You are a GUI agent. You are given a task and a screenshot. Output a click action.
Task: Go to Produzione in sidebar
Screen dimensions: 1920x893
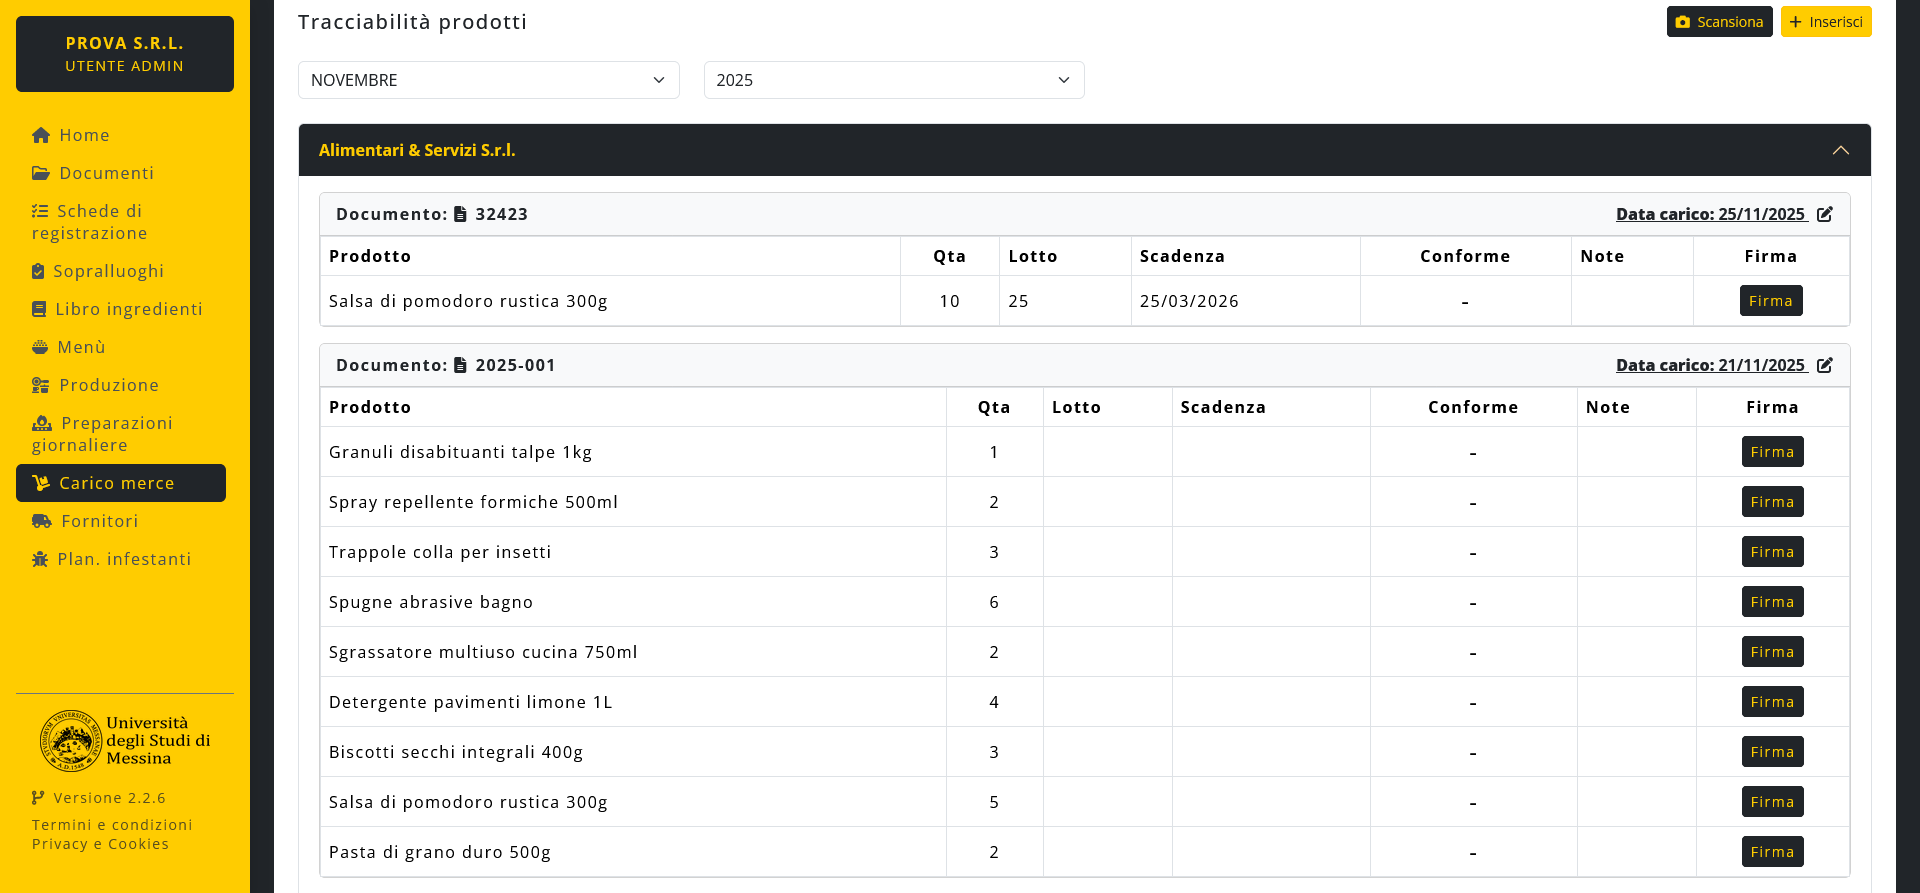pyautogui.click(x=108, y=385)
